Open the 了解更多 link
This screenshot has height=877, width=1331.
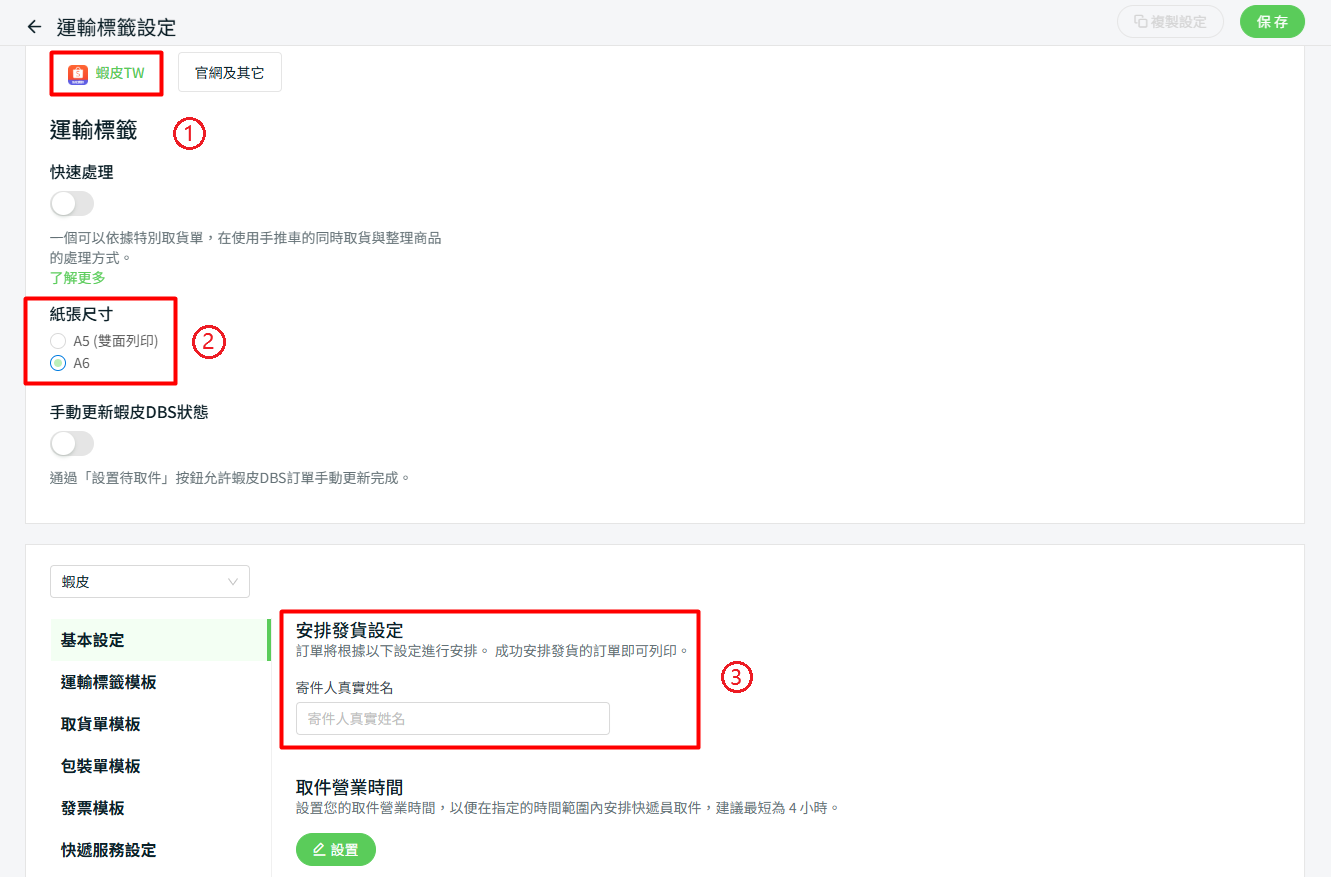(x=77, y=278)
